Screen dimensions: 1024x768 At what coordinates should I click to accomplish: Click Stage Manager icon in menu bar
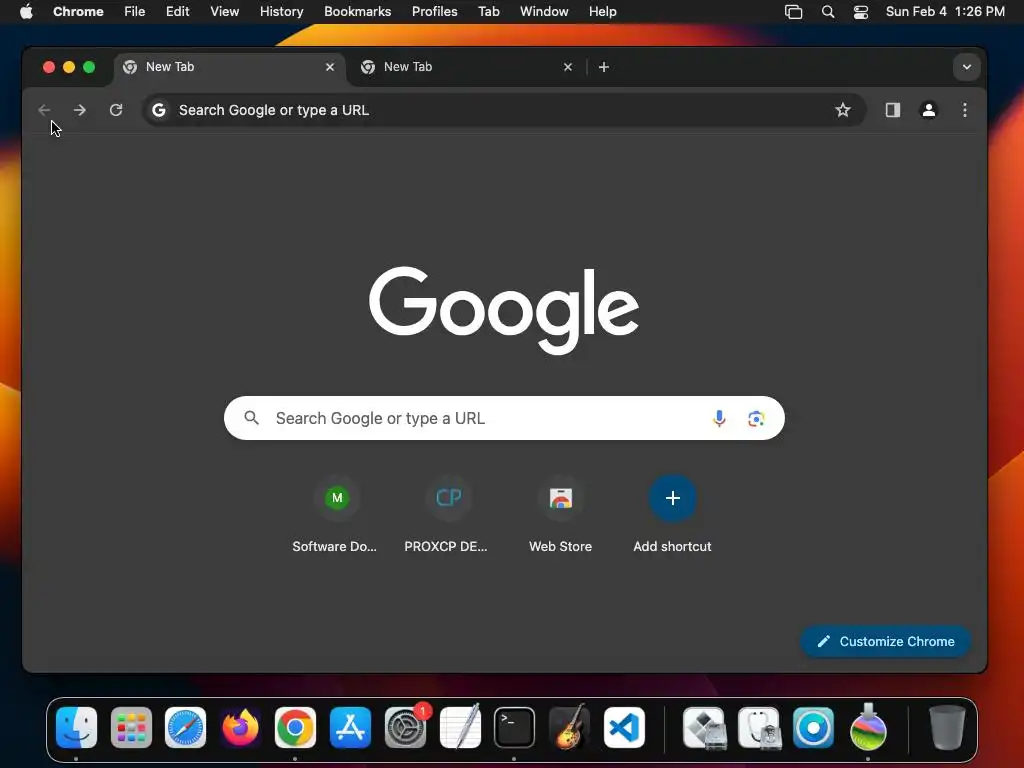[793, 12]
